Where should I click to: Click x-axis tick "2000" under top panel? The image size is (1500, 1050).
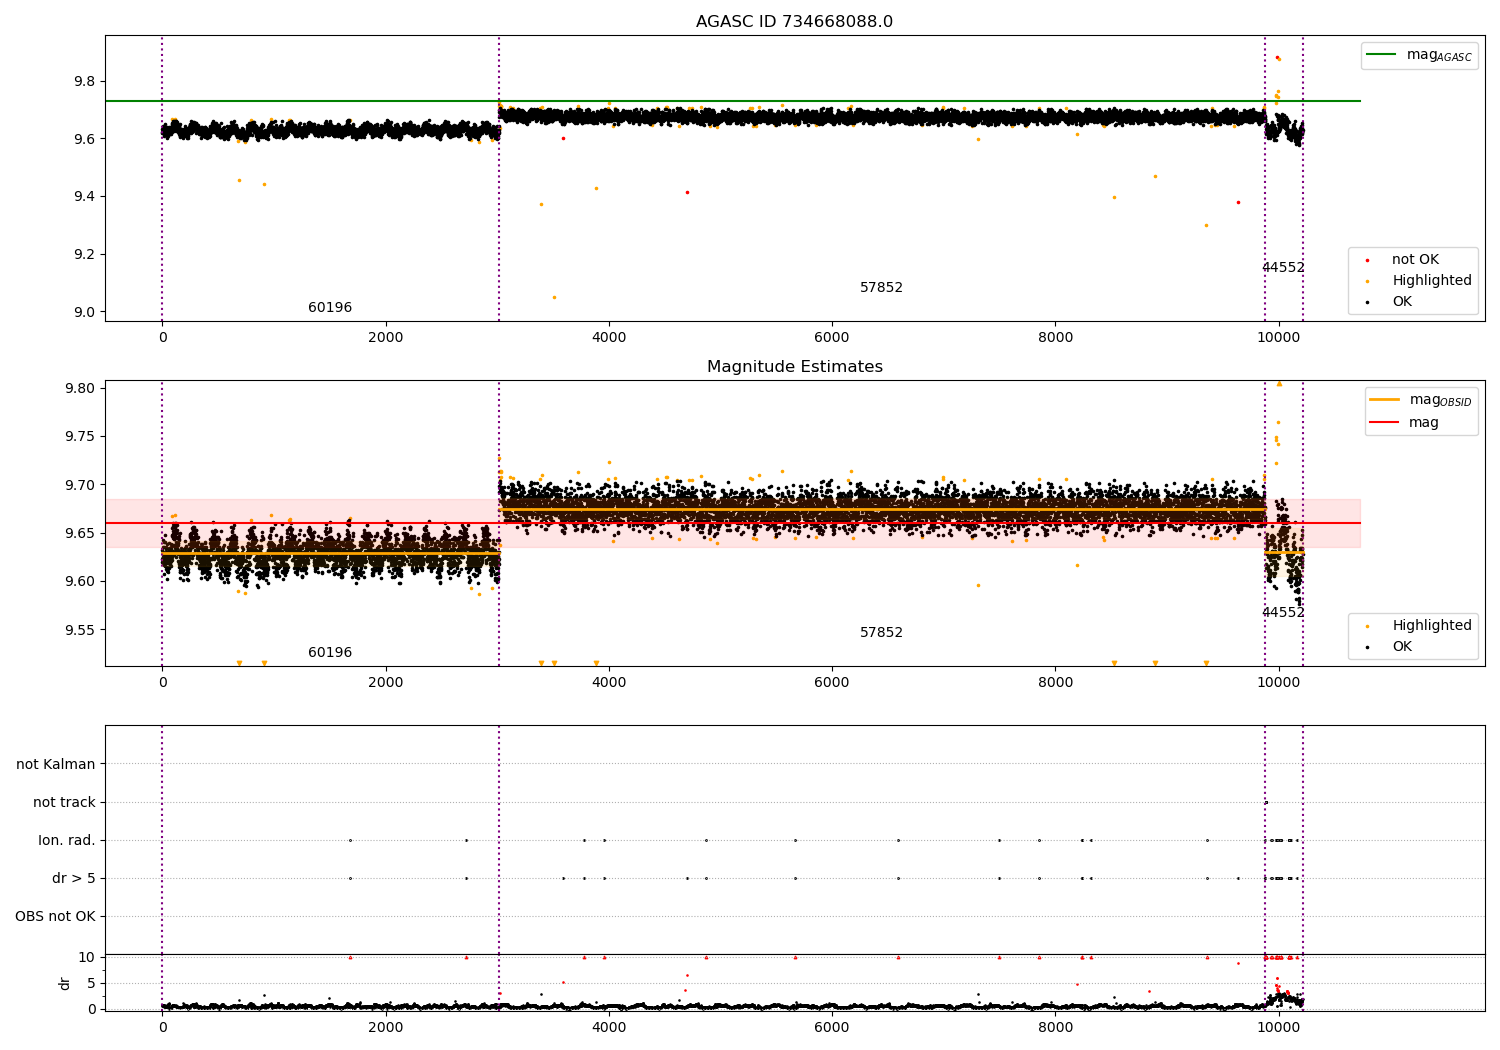point(385,338)
